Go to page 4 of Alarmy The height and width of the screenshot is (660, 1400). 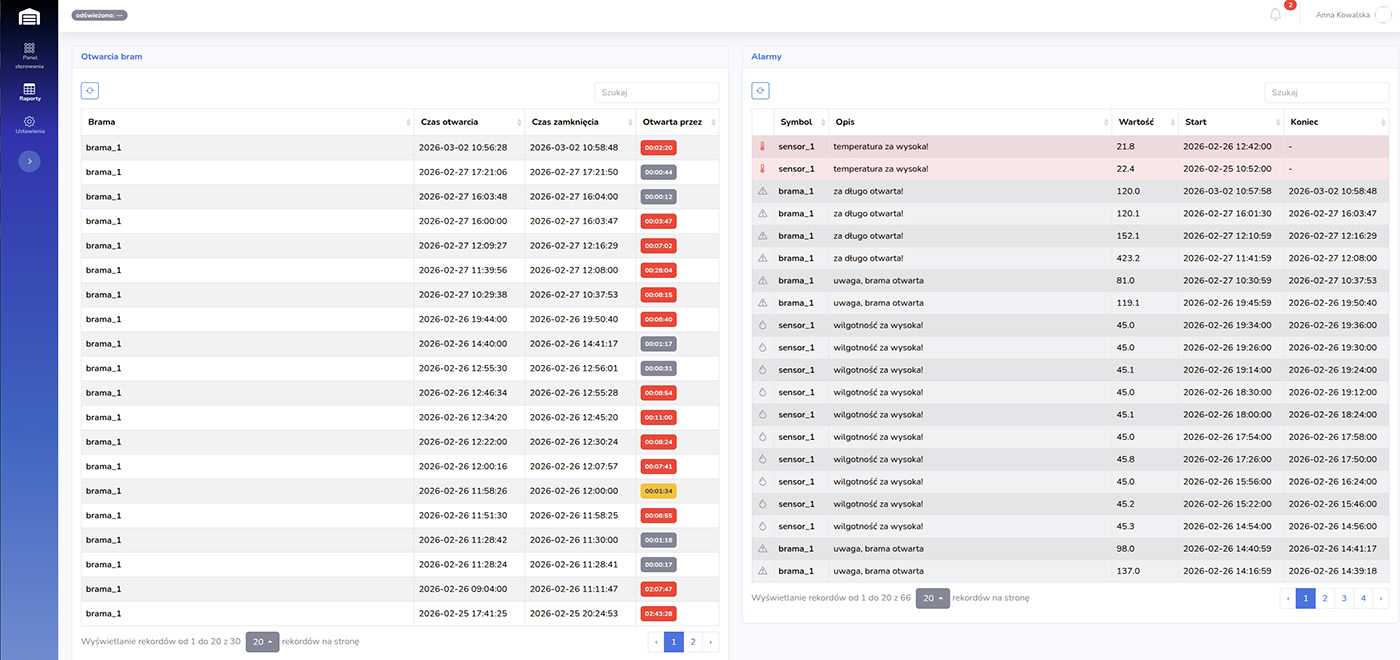point(1362,598)
